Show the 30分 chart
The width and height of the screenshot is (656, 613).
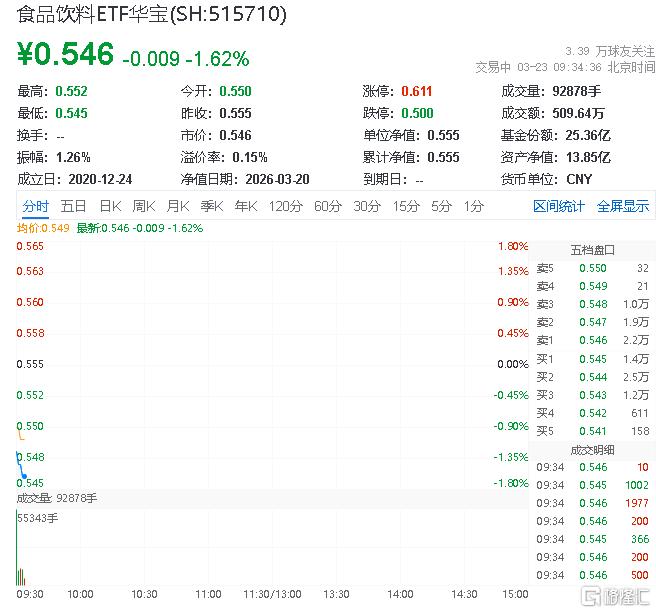(367, 206)
